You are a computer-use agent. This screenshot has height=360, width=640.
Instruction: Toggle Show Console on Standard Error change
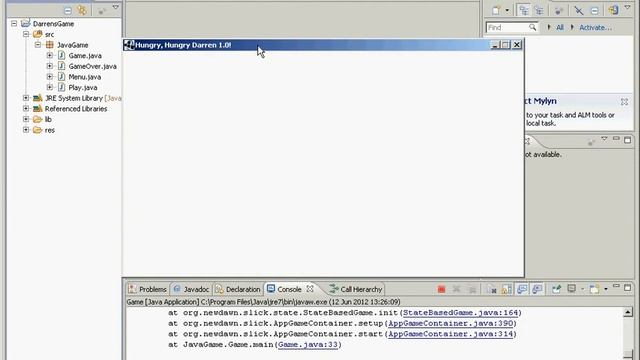[x=537, y=289]
